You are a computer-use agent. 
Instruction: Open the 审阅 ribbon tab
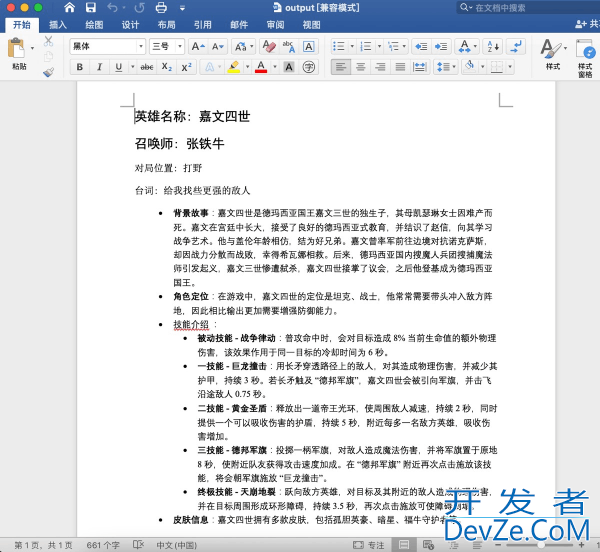[x=275, y=25]
